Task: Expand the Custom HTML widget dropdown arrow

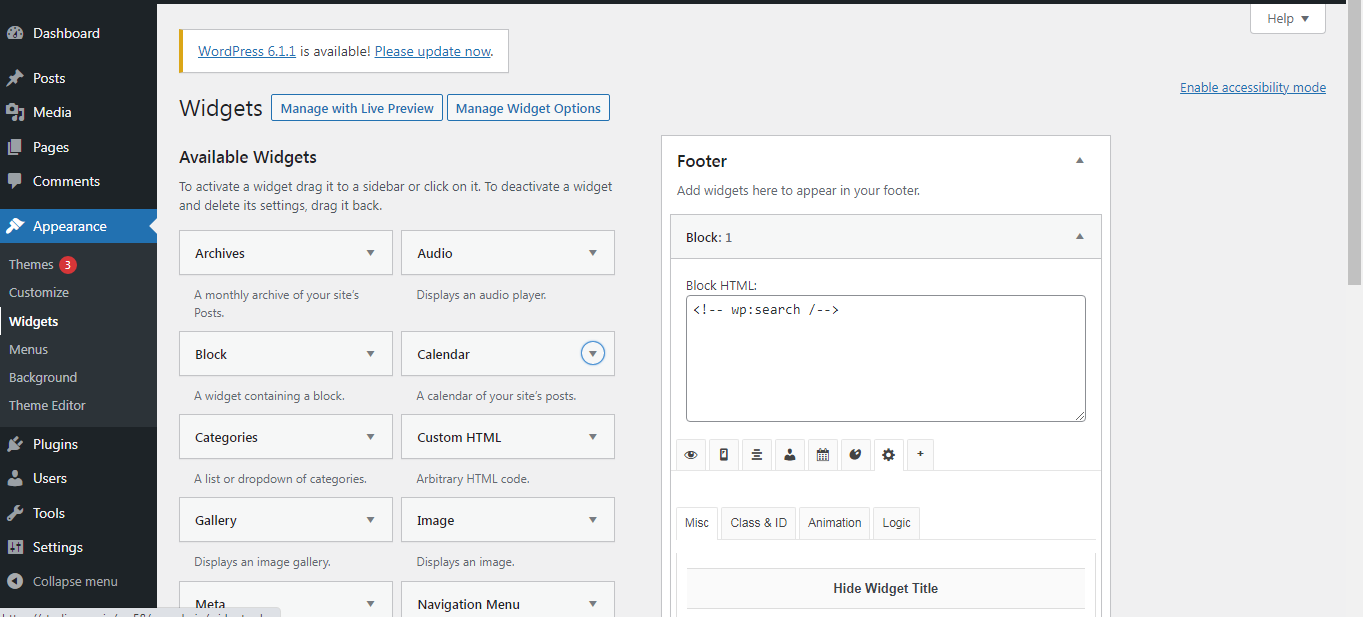Action: click(x=593, y=437)
